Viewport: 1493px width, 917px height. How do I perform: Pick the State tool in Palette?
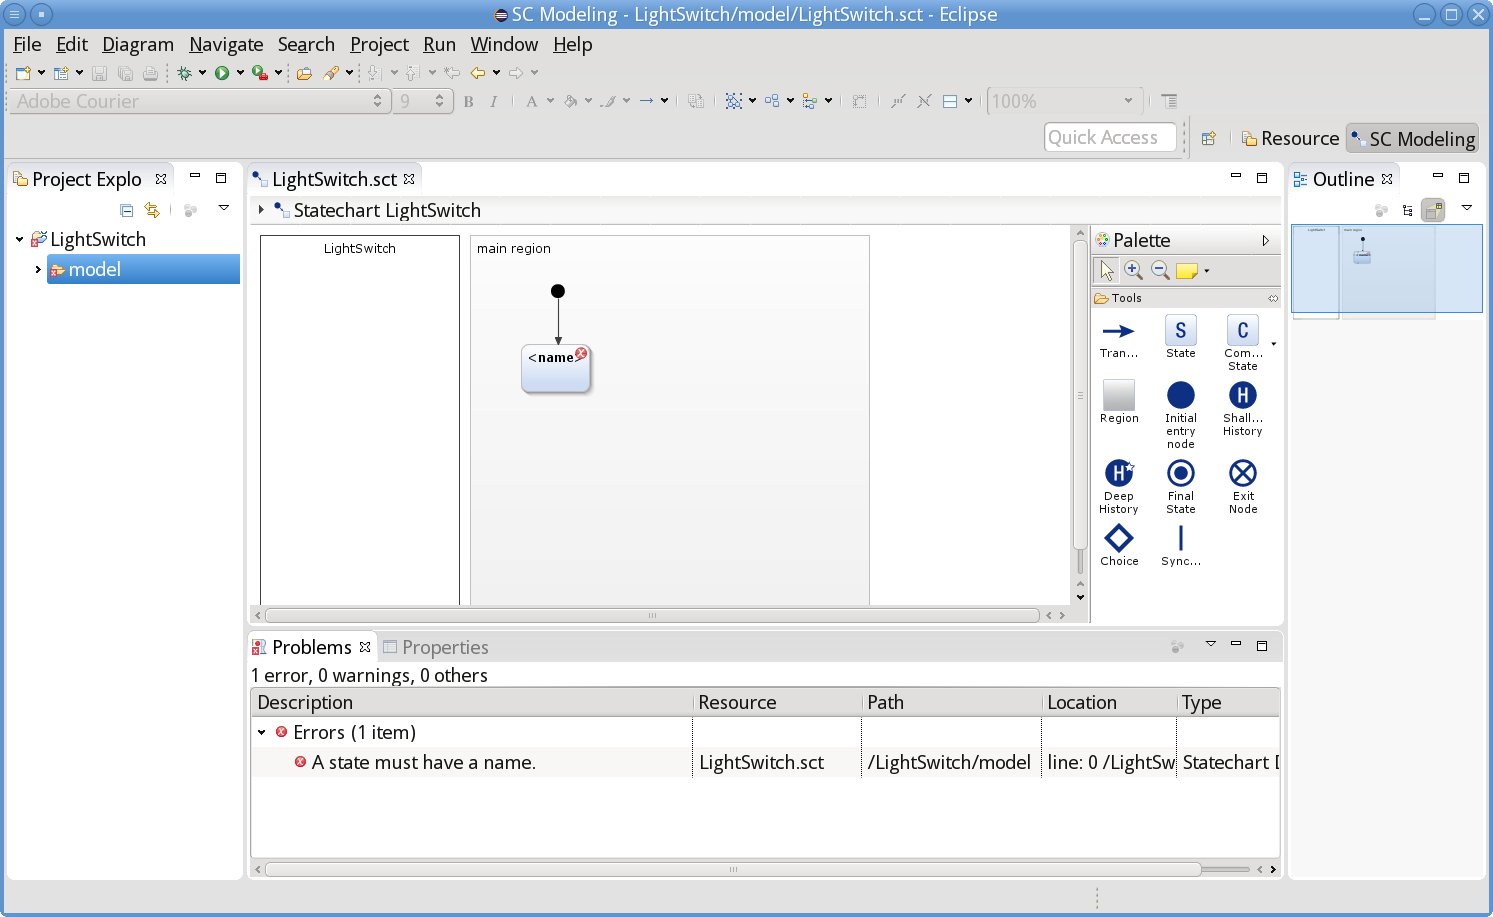point(1180,338)
